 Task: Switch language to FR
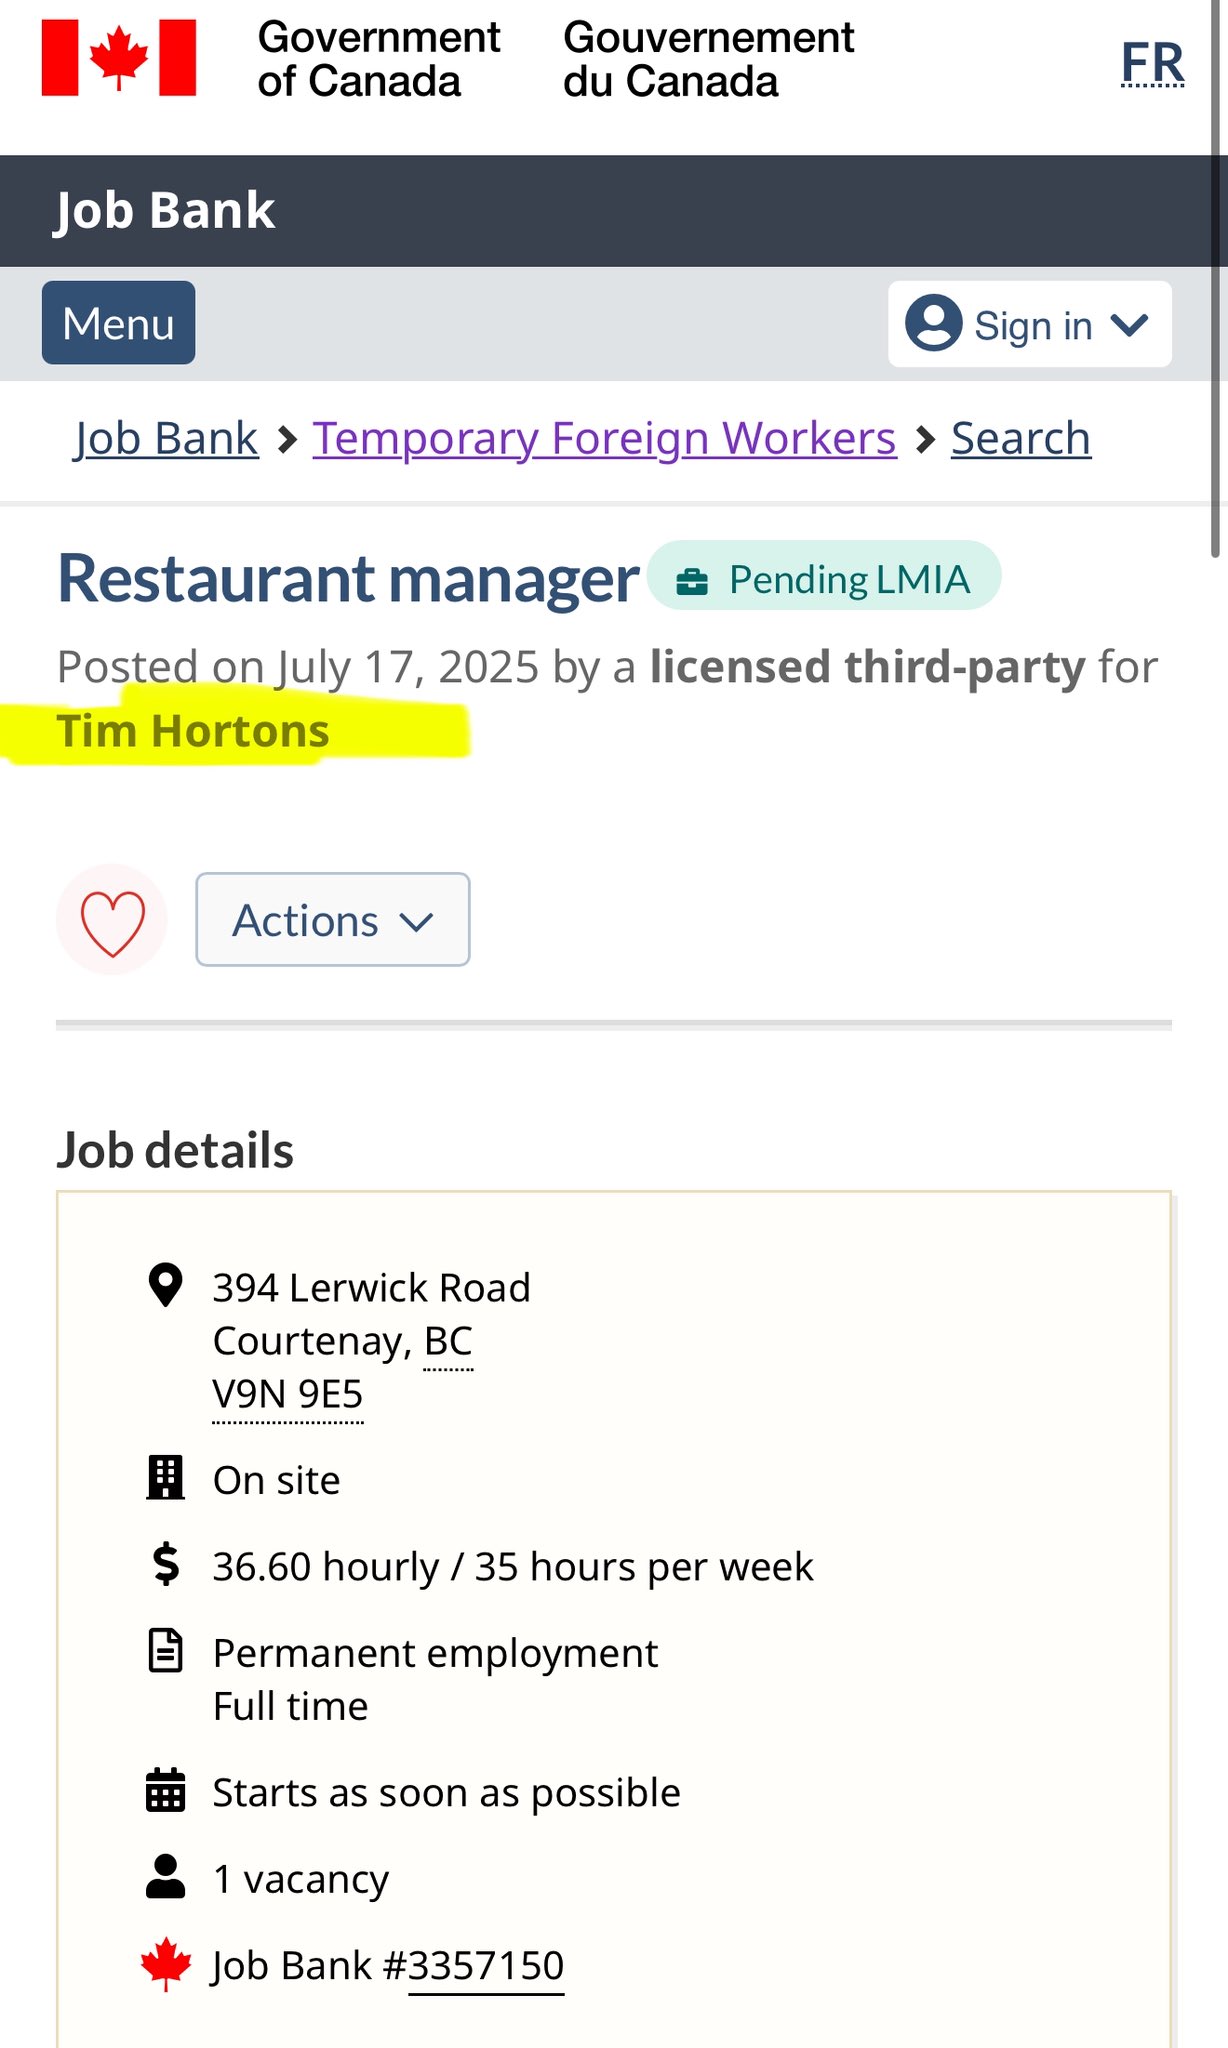[x=1152, y=63]
